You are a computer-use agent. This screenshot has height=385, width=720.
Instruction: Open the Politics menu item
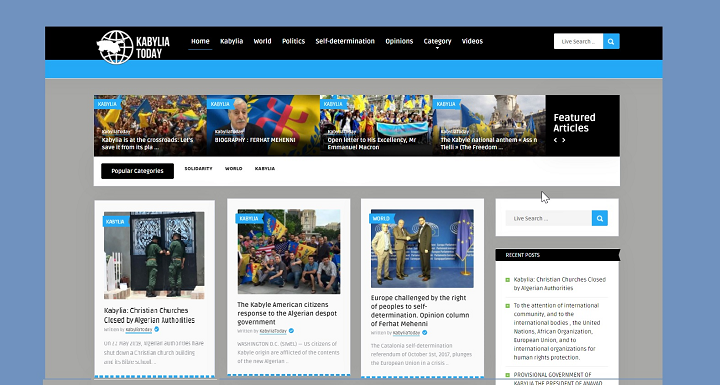(293, 41)
